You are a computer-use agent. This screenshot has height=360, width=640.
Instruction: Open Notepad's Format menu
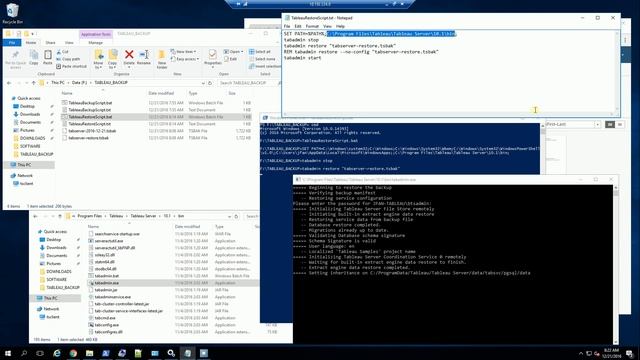(x=312, y=26)
